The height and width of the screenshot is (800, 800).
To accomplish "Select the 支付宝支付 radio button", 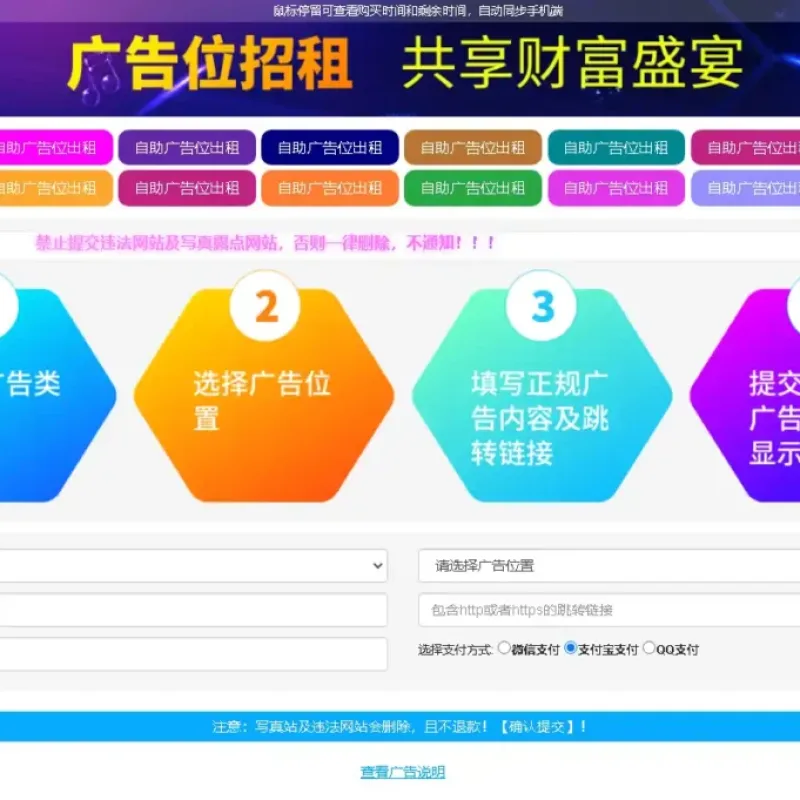I will tap(570, 648).
